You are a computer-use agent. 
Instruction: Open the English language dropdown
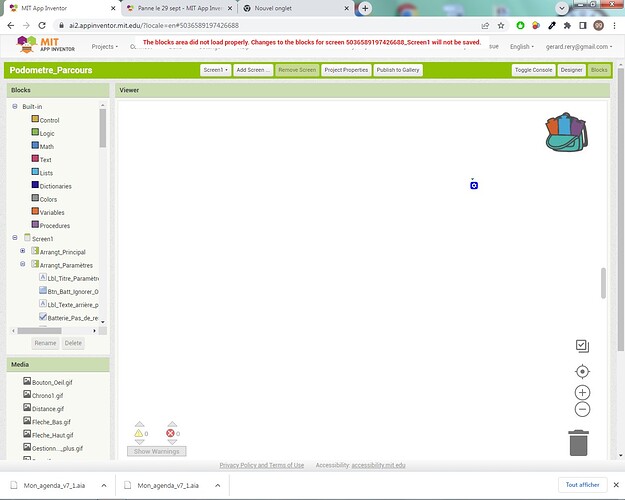(x=522, y=47)
